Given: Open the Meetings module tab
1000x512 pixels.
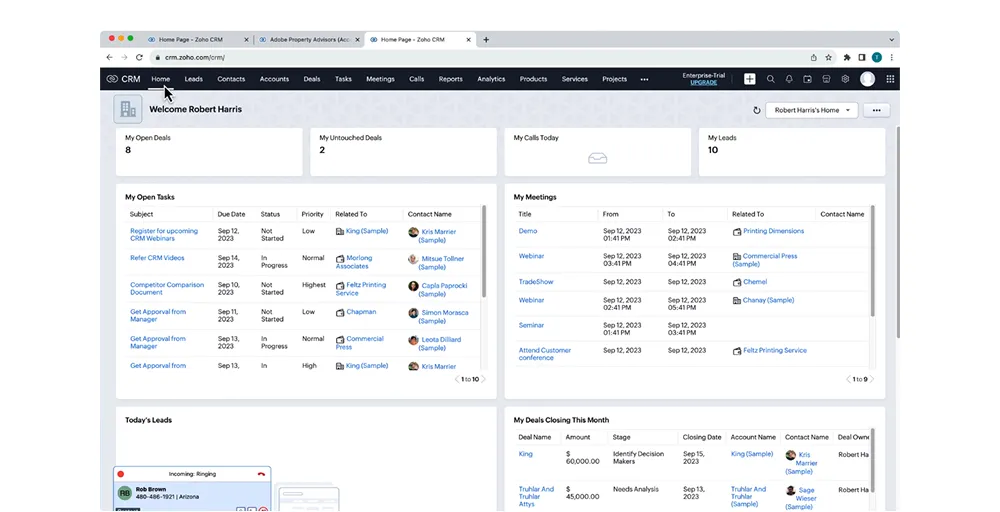Looking at the screenshot, I should click(x=380, y=79).
